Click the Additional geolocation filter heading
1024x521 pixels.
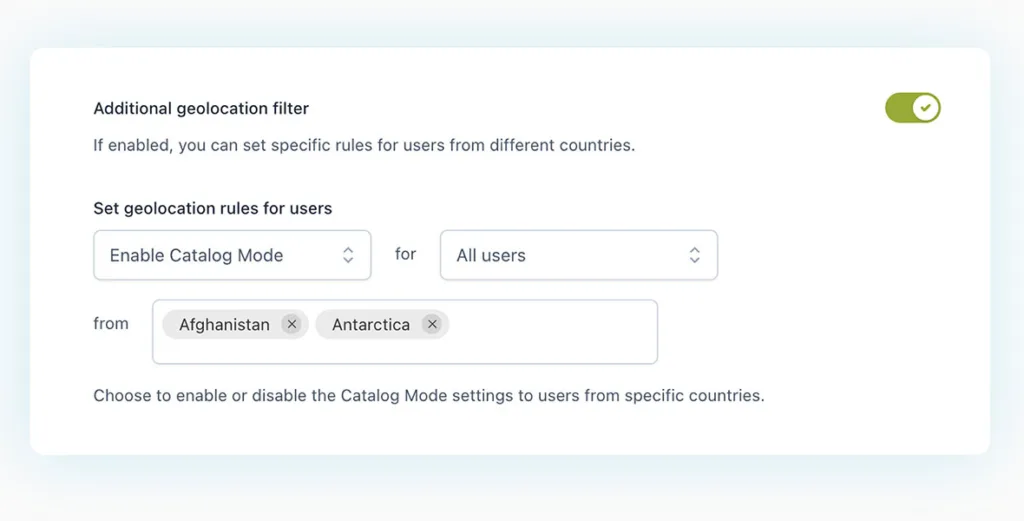tap(201, 108)
